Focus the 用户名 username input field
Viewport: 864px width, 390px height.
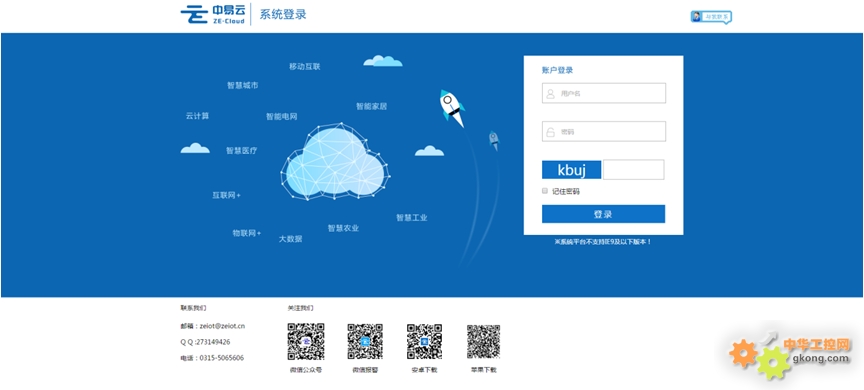point(604,93)
